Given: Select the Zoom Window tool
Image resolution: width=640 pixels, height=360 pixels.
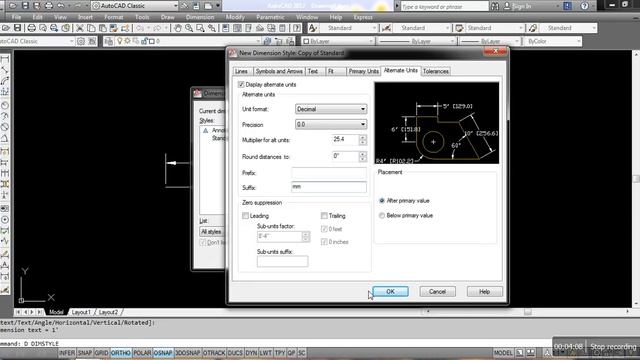Looking at the screenshot, I should 200,28.
